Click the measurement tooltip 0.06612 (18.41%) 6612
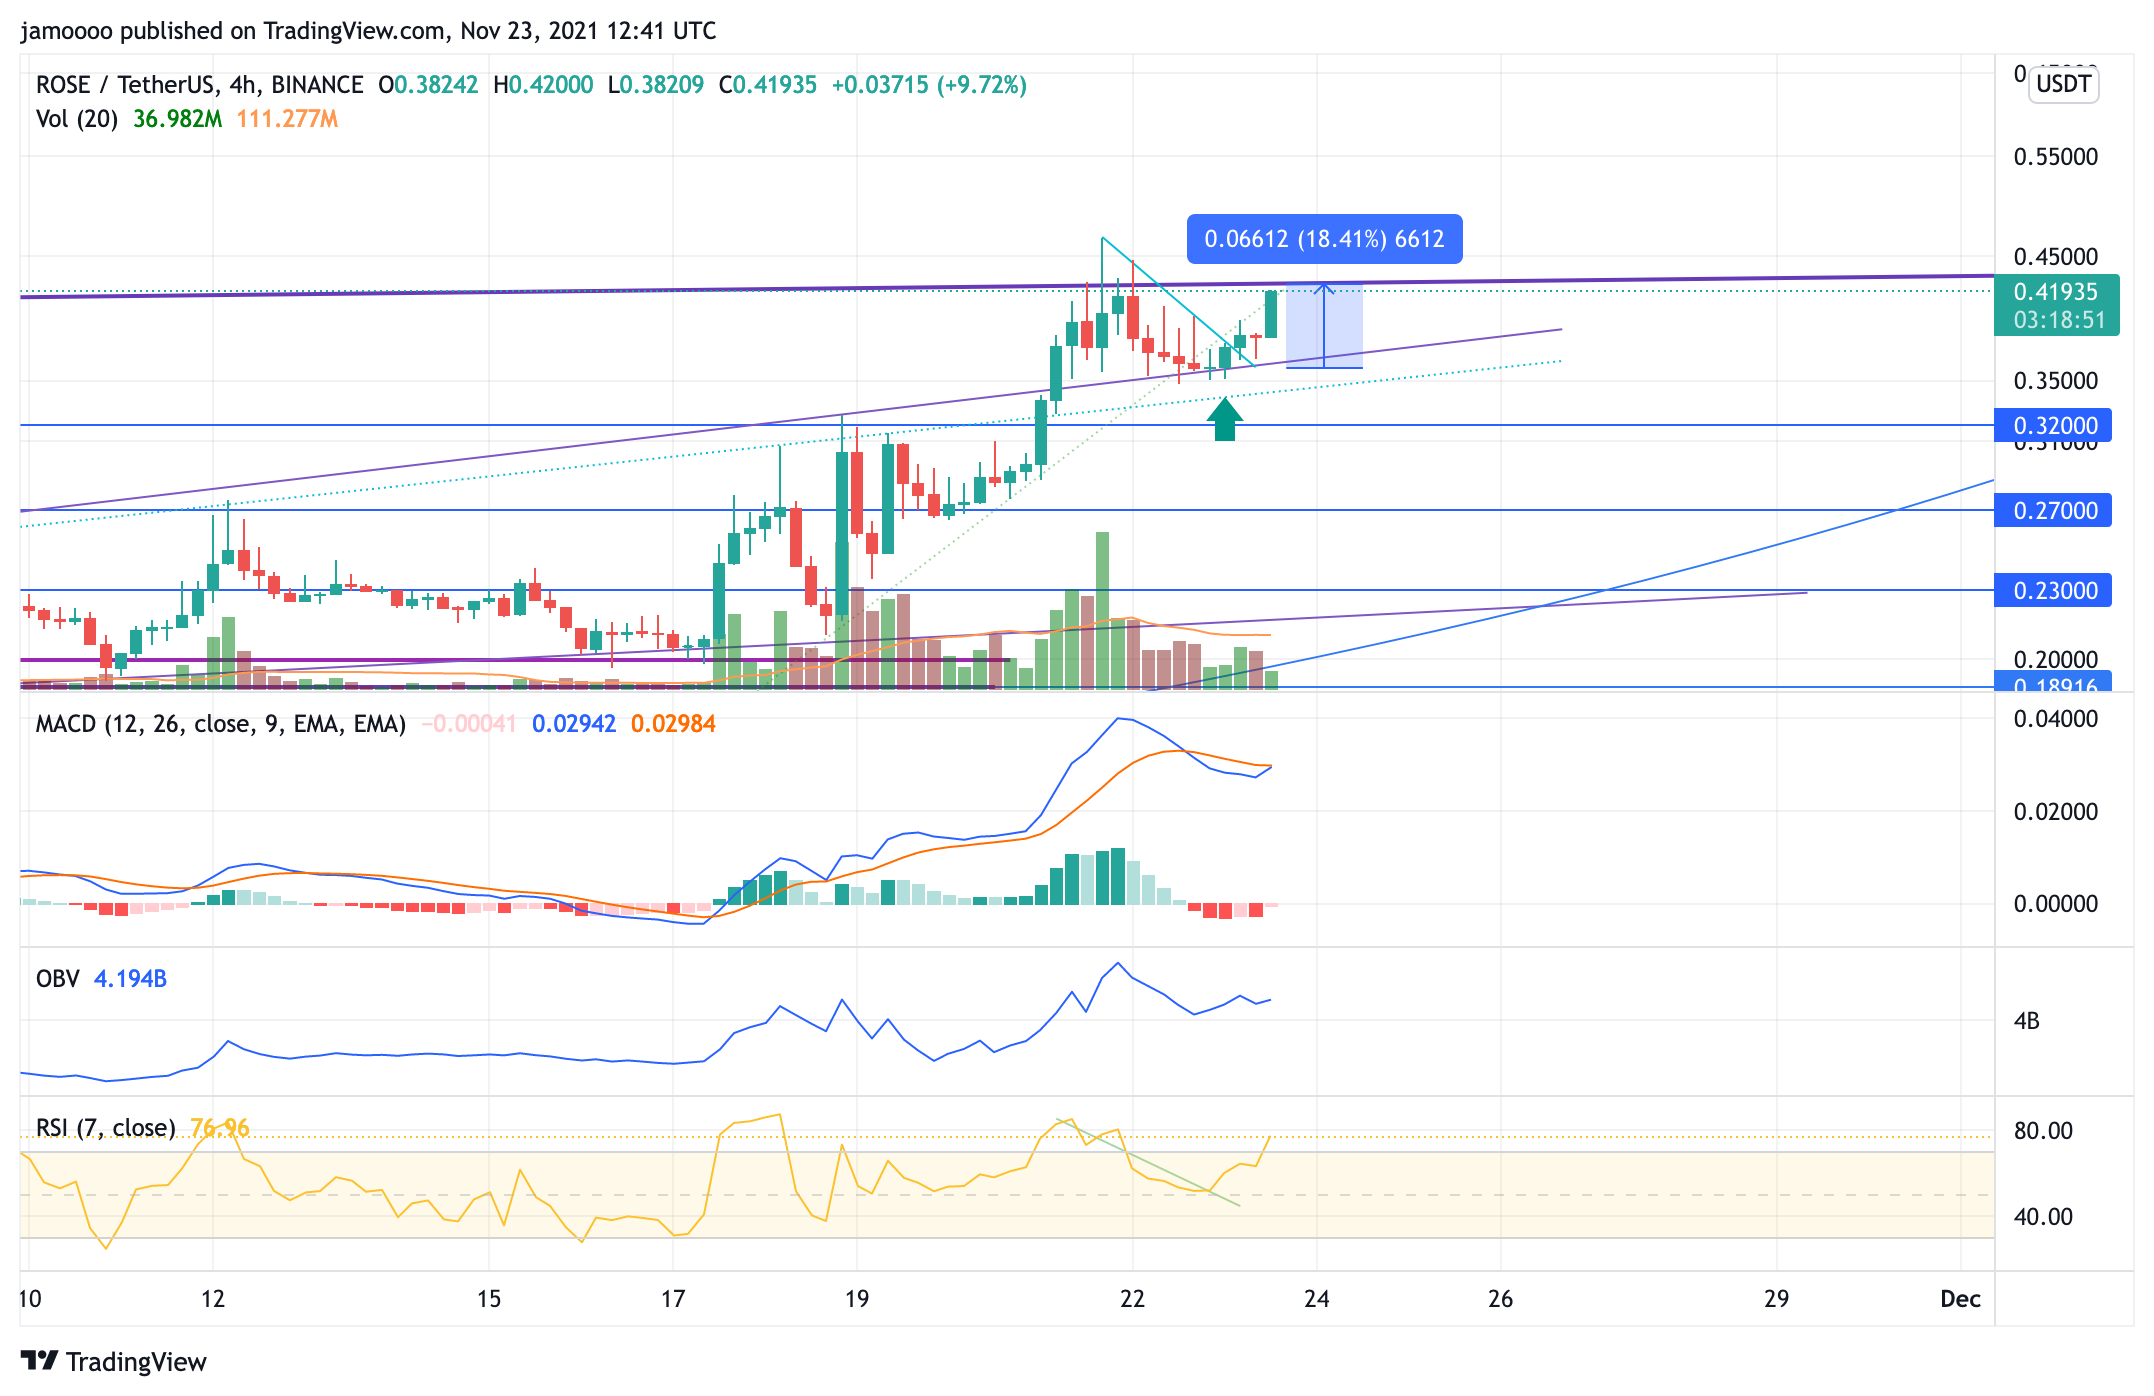The image size is (2154, 1396). coord(1324,239)
